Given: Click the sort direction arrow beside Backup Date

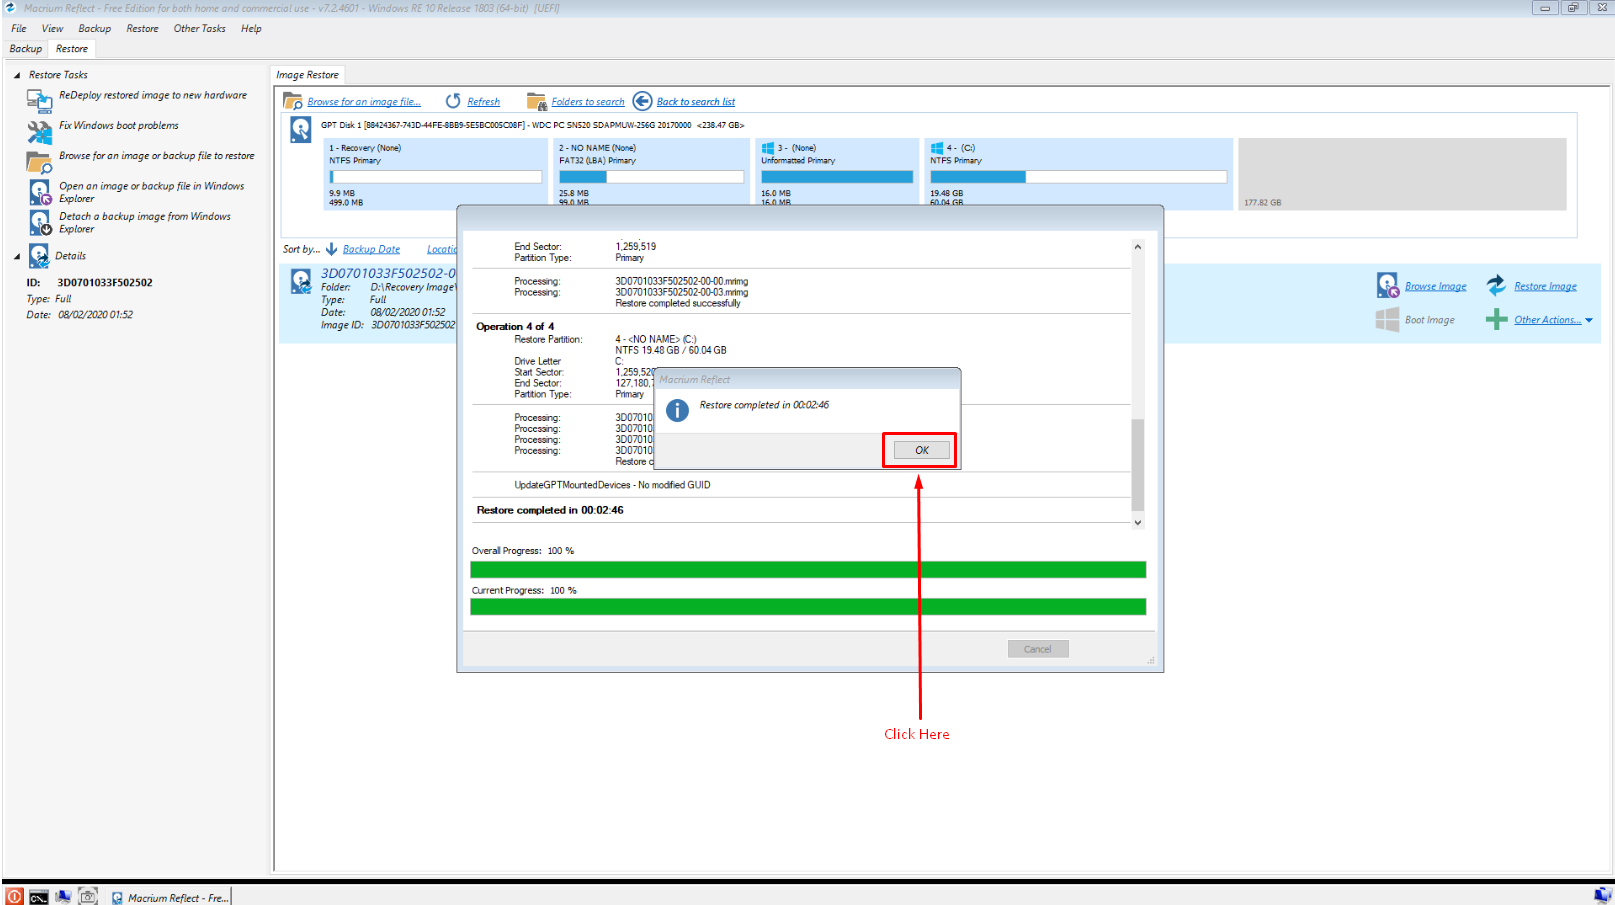Looking at the screenshot, I should 331,249.
